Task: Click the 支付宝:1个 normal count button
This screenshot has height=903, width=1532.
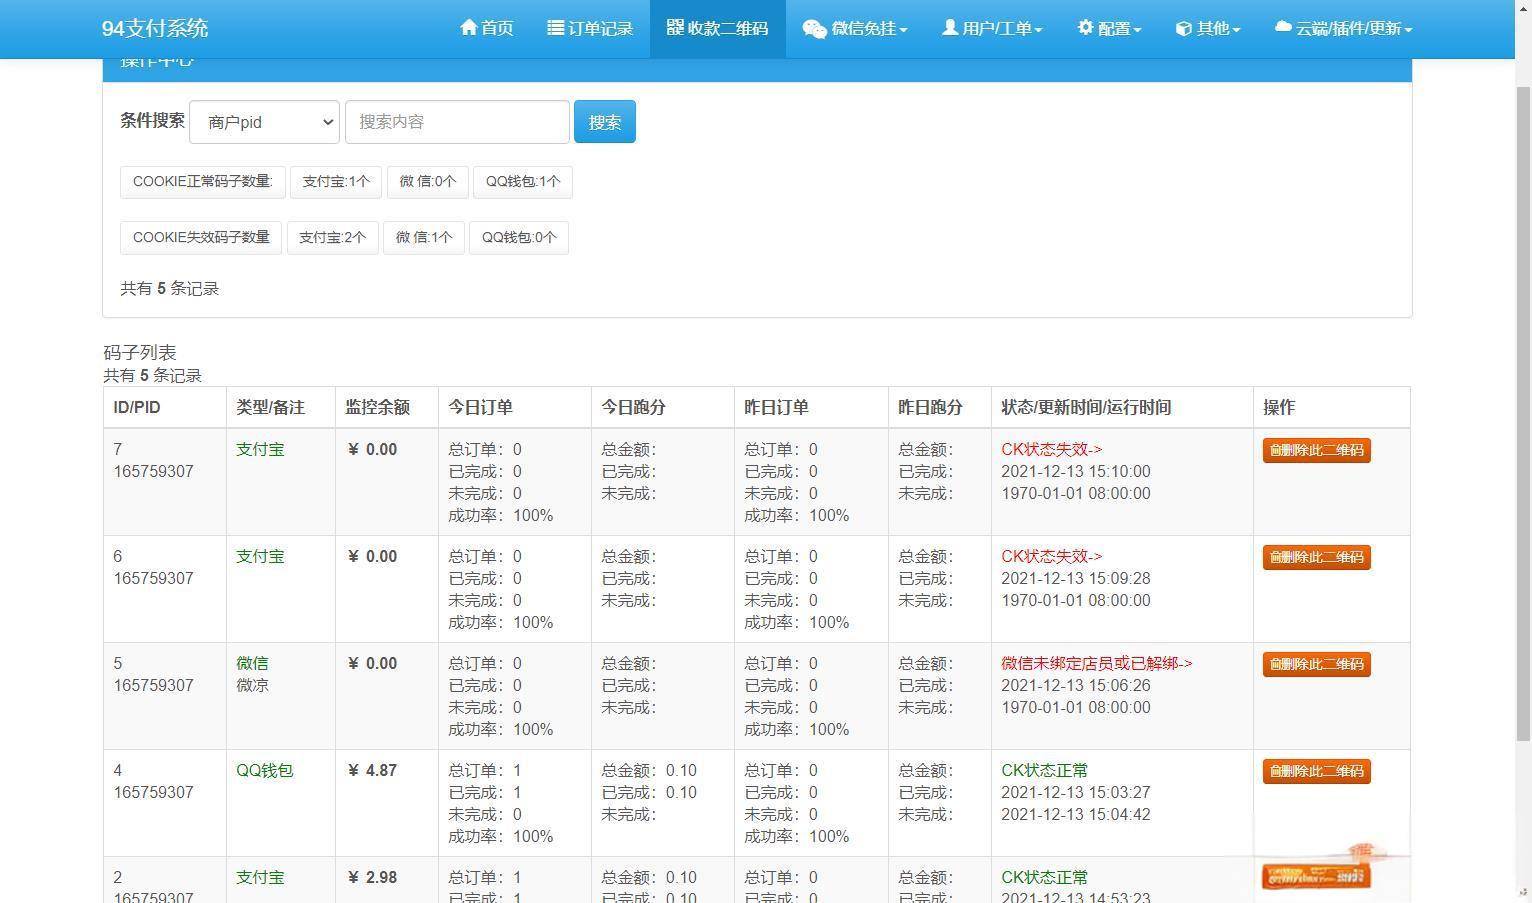Action: point(336,182)
